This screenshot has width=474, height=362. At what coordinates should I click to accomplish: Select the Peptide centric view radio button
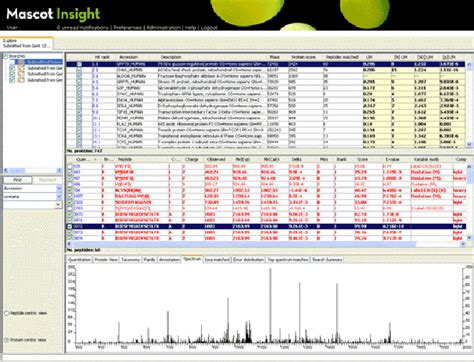(x=6, y=313)
